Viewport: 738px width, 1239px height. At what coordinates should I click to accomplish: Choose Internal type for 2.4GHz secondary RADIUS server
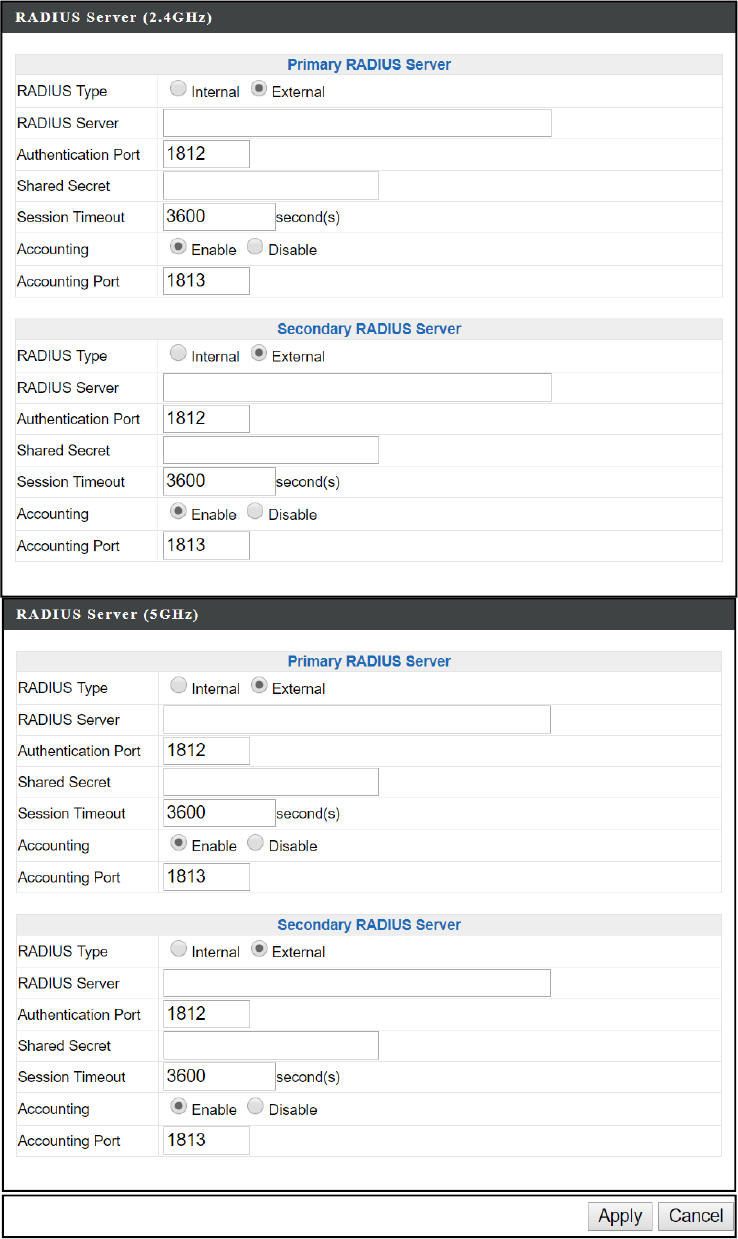178,354
